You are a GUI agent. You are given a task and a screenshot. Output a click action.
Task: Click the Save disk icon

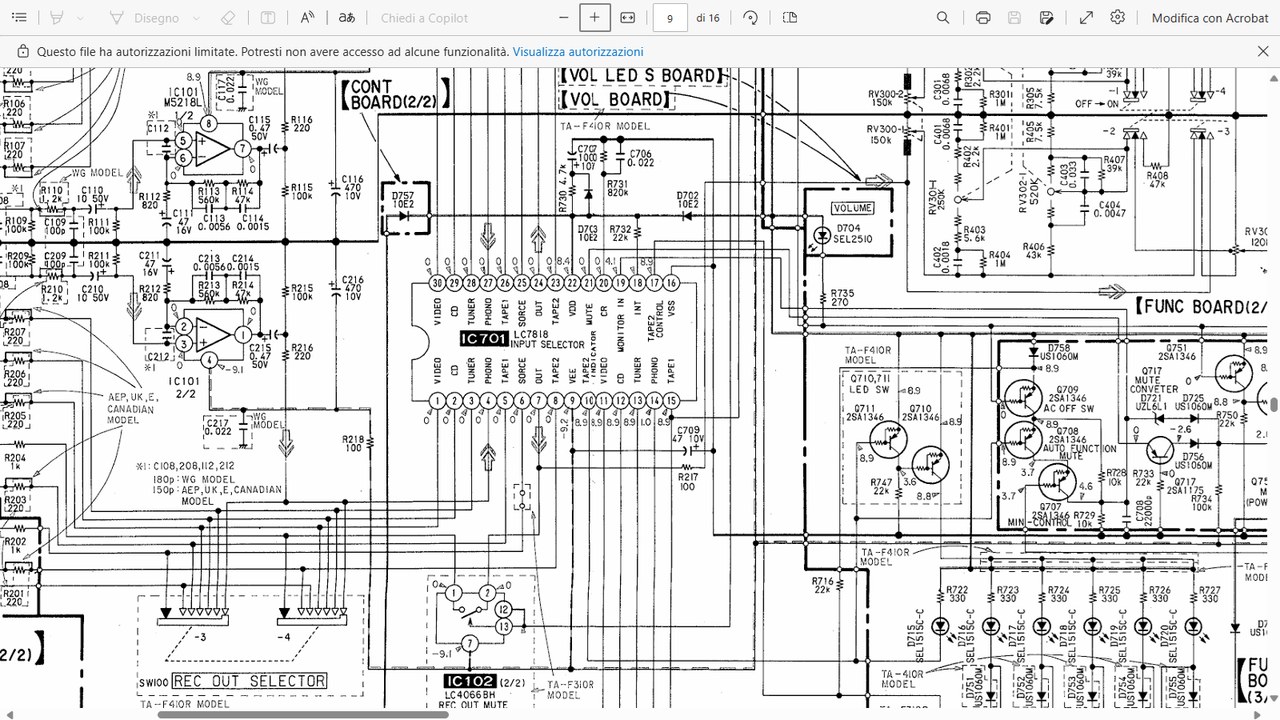1015,18
